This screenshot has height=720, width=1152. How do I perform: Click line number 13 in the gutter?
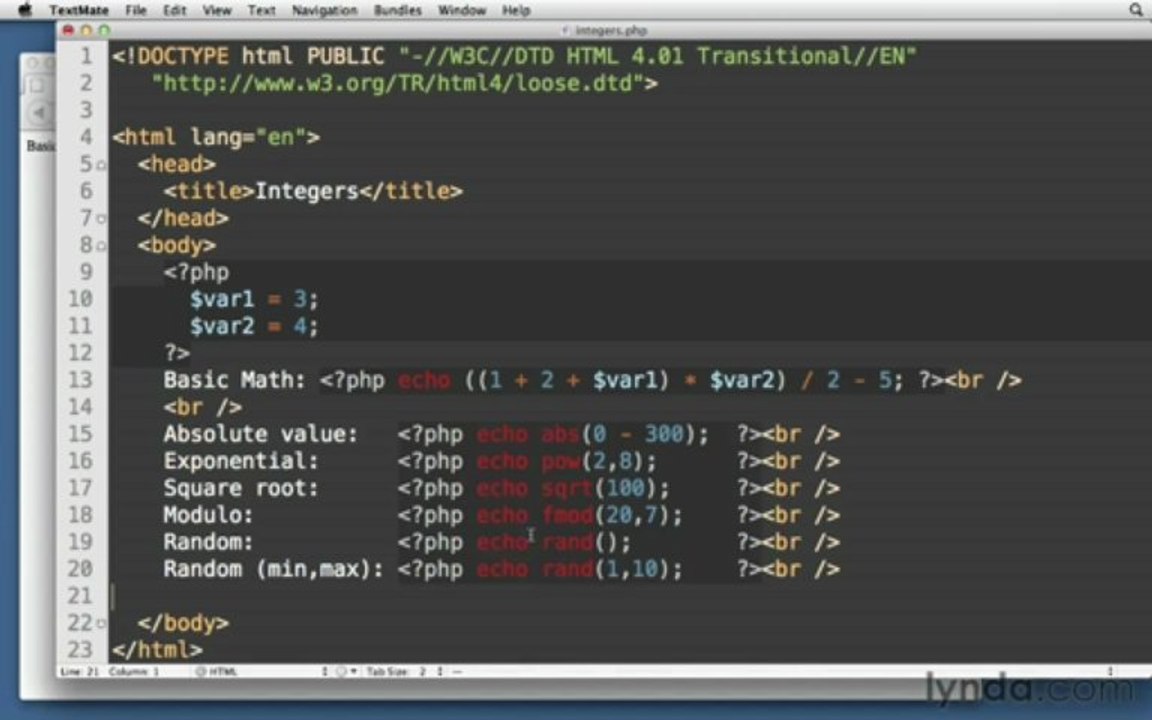click(x=80, y=381)
